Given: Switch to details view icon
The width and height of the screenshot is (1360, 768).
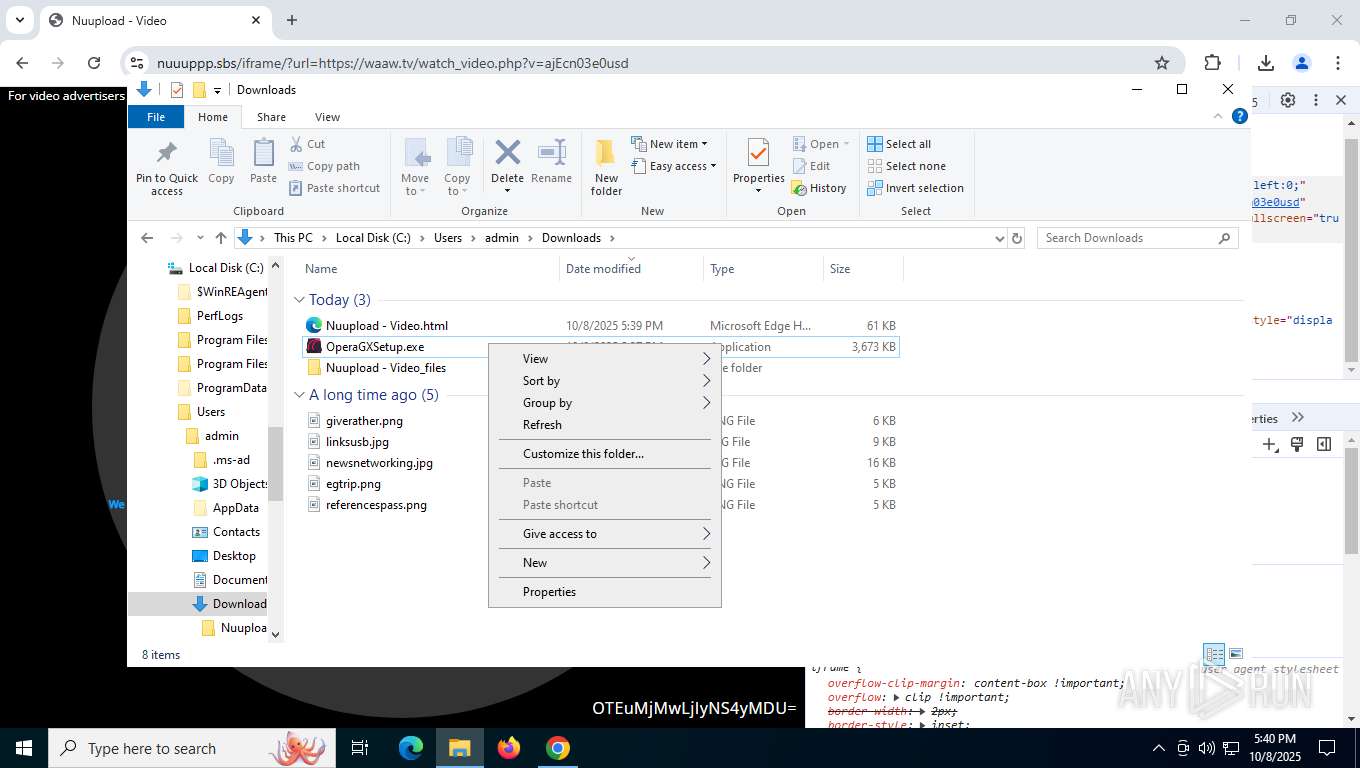Looking at the screenshot, I should coord(1214,654).
